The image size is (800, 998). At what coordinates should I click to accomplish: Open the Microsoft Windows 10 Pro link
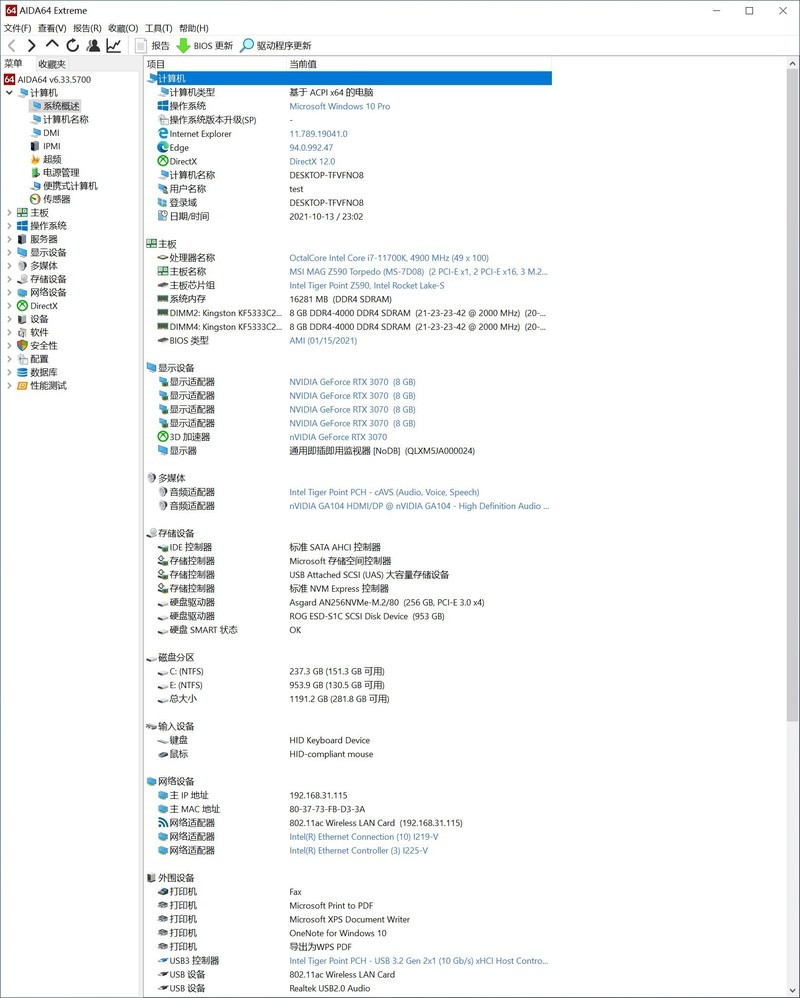coord(340,106)
